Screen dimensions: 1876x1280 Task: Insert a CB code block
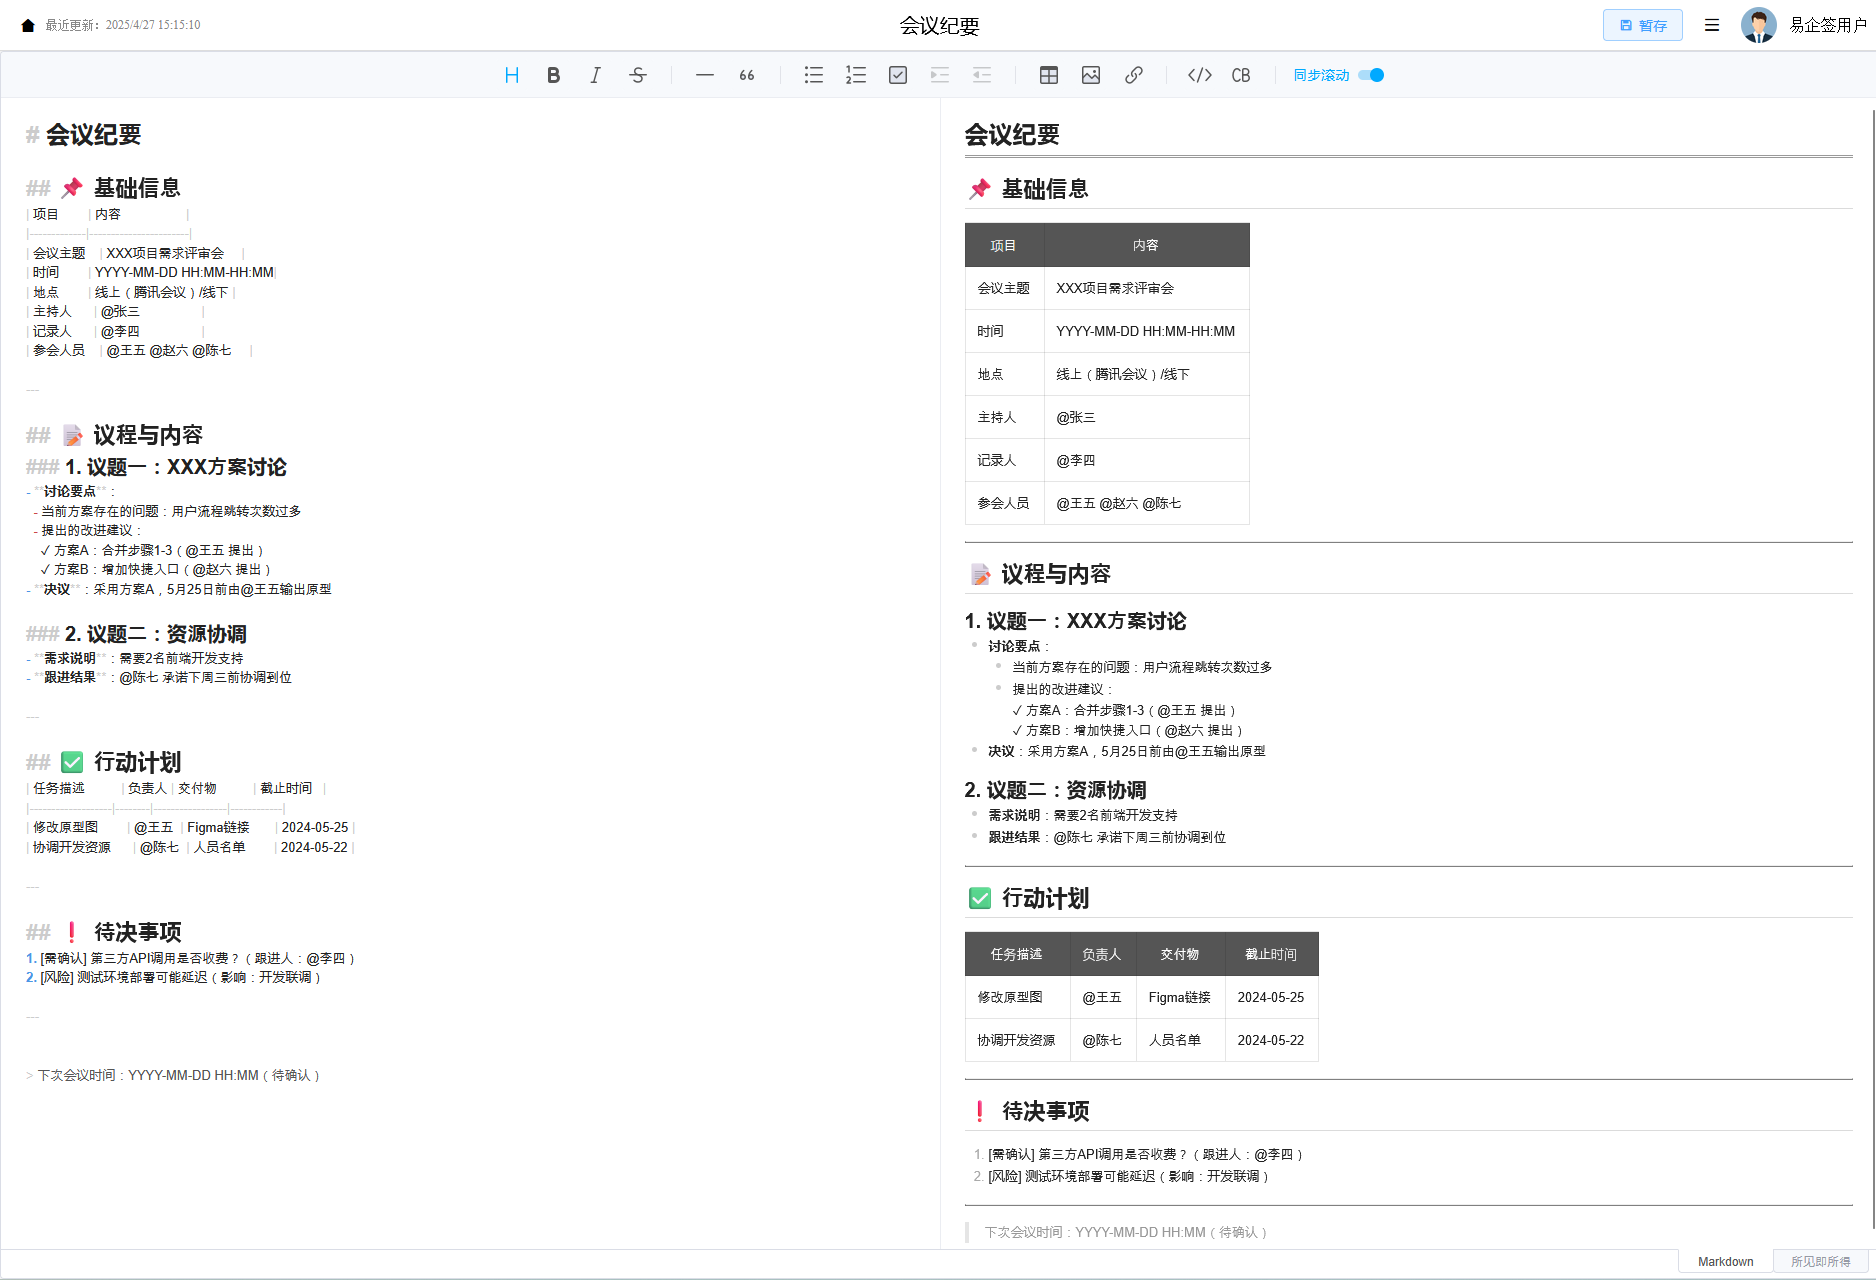pos(1241,75)
